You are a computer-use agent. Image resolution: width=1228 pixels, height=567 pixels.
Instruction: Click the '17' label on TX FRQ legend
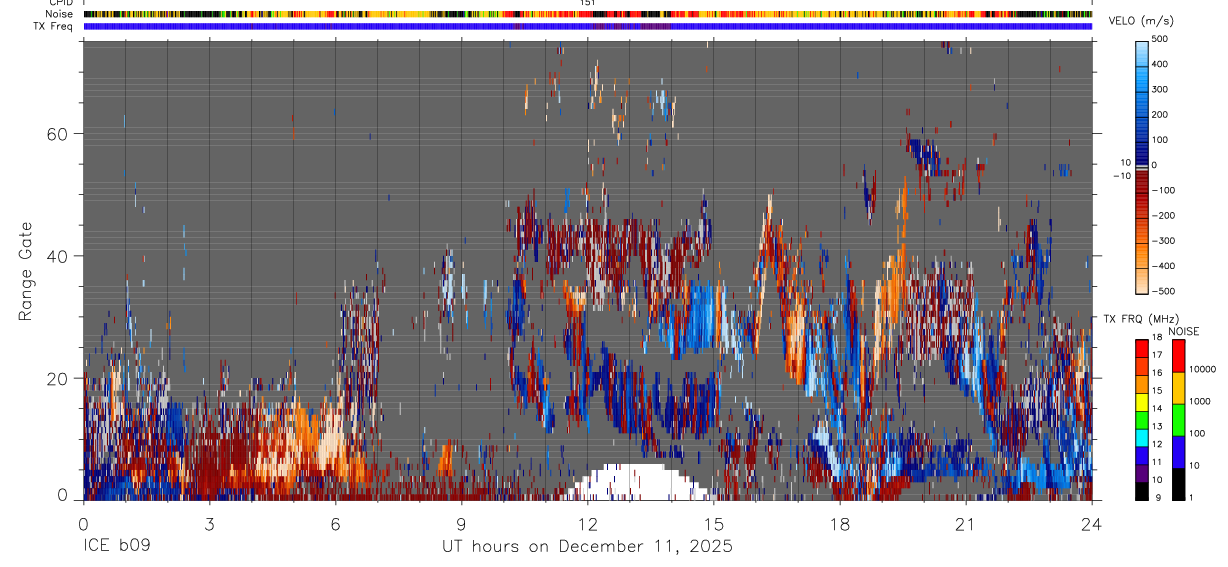(x=1158, y=355)
